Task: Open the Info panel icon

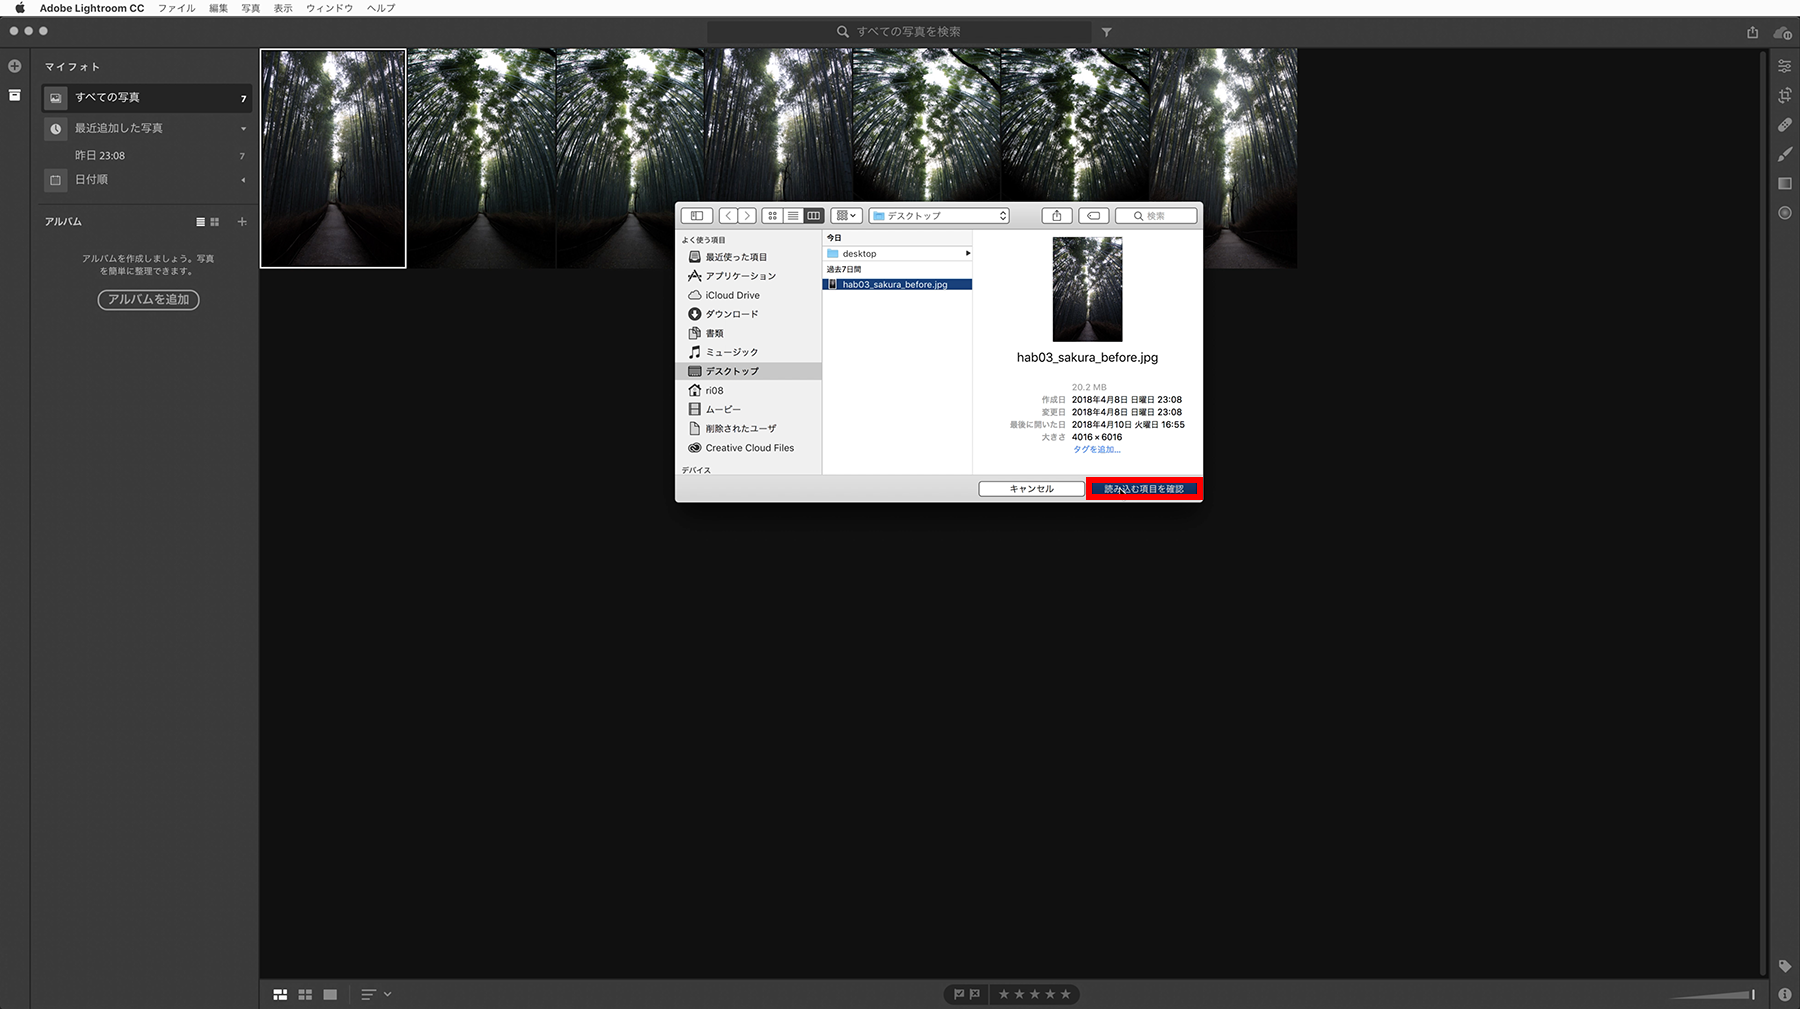Action: [x=1785, y=994]
